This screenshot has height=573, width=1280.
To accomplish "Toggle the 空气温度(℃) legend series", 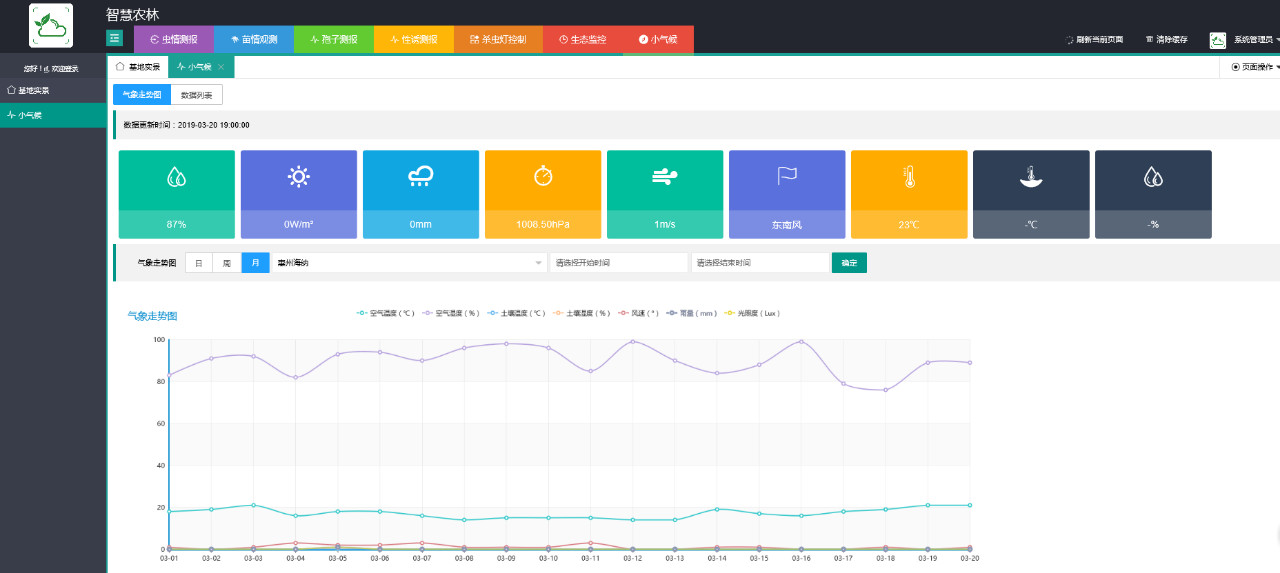I will coord(386,313).
